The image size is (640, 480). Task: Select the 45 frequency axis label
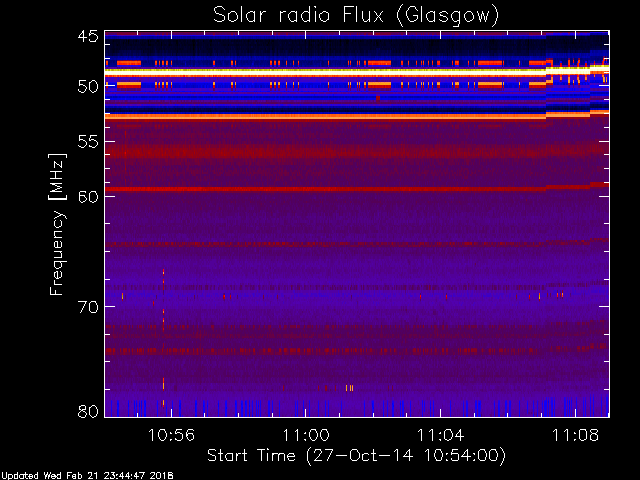point(88,36)
